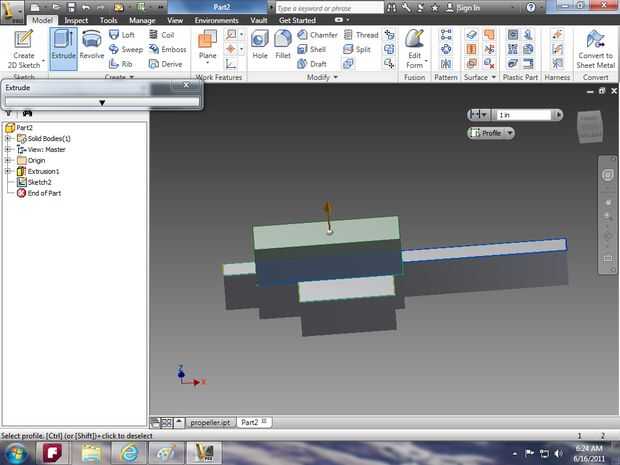Start Create 2D Sketch
This screenshot has height=465, width=620.
tap(23, 46)
